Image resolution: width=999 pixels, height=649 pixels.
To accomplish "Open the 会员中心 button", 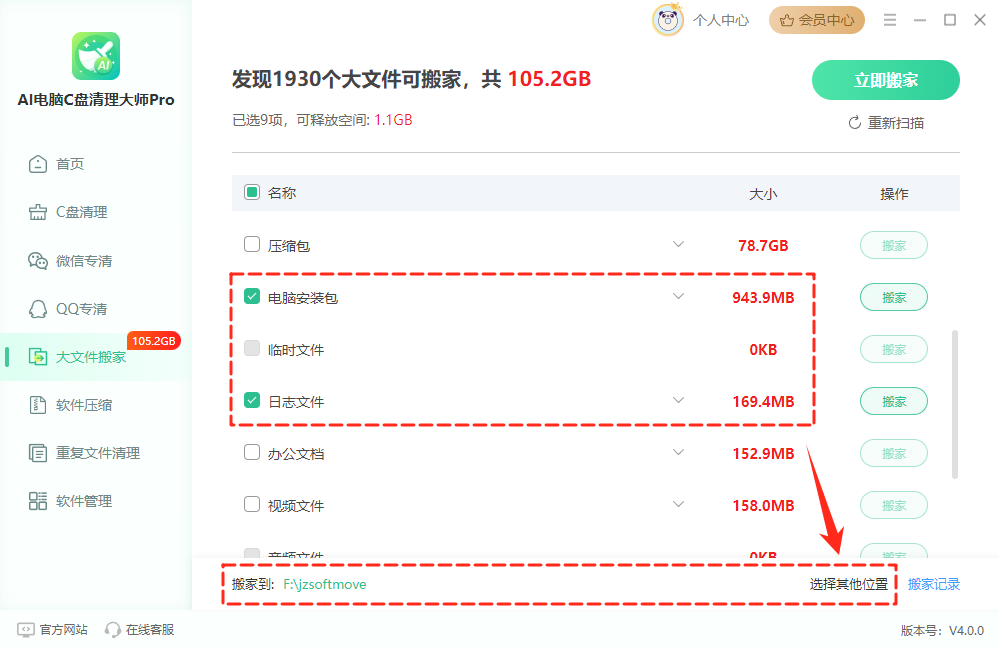I will pos(817,20).
